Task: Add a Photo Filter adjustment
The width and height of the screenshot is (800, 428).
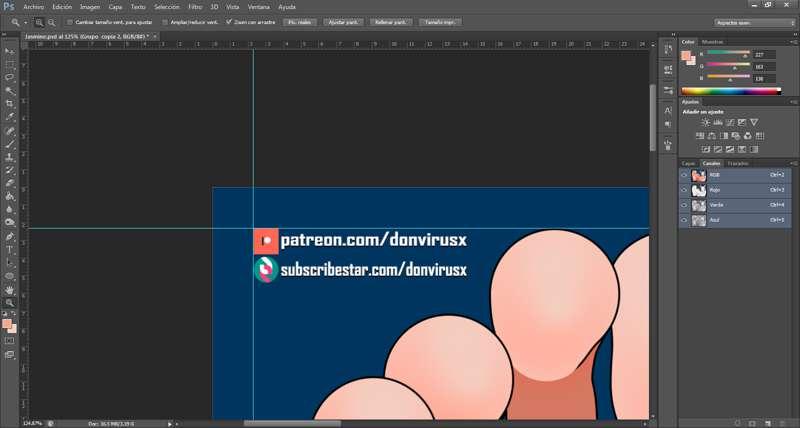Action: (736, 136)
